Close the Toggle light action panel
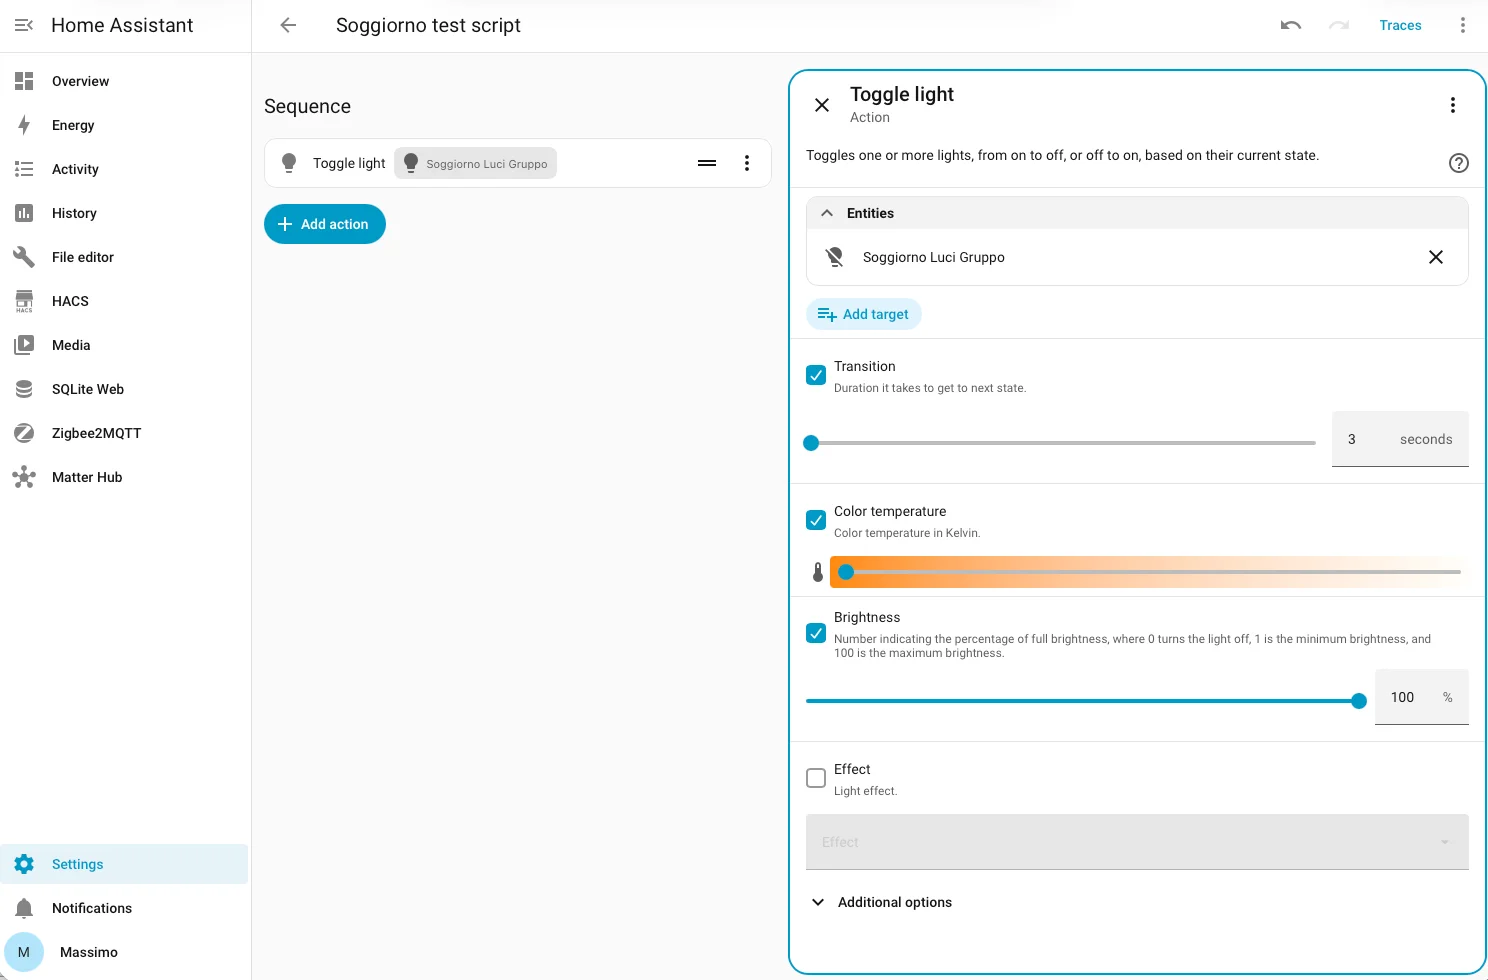Image resolution: width=1488 pixels, height=980 pixels. pyautogui.click(x=822, y=105)
